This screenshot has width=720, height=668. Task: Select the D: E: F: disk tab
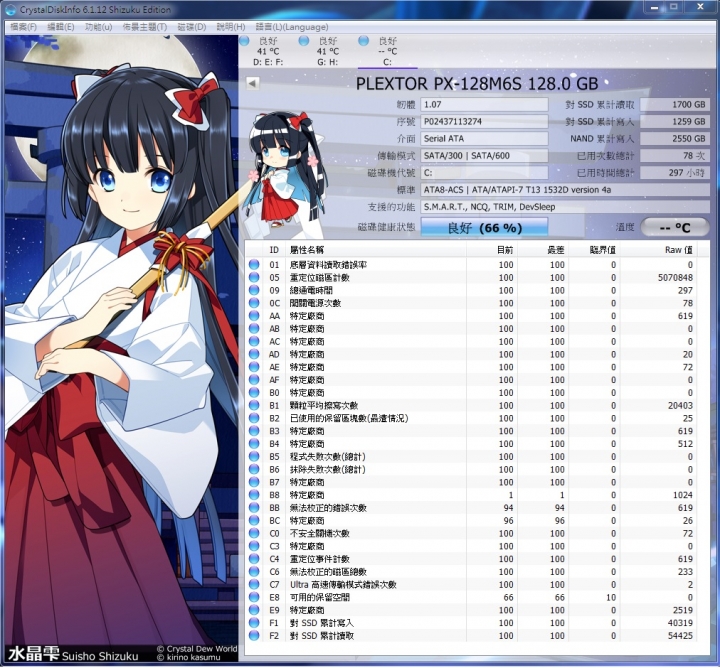[x=268, y=51]
